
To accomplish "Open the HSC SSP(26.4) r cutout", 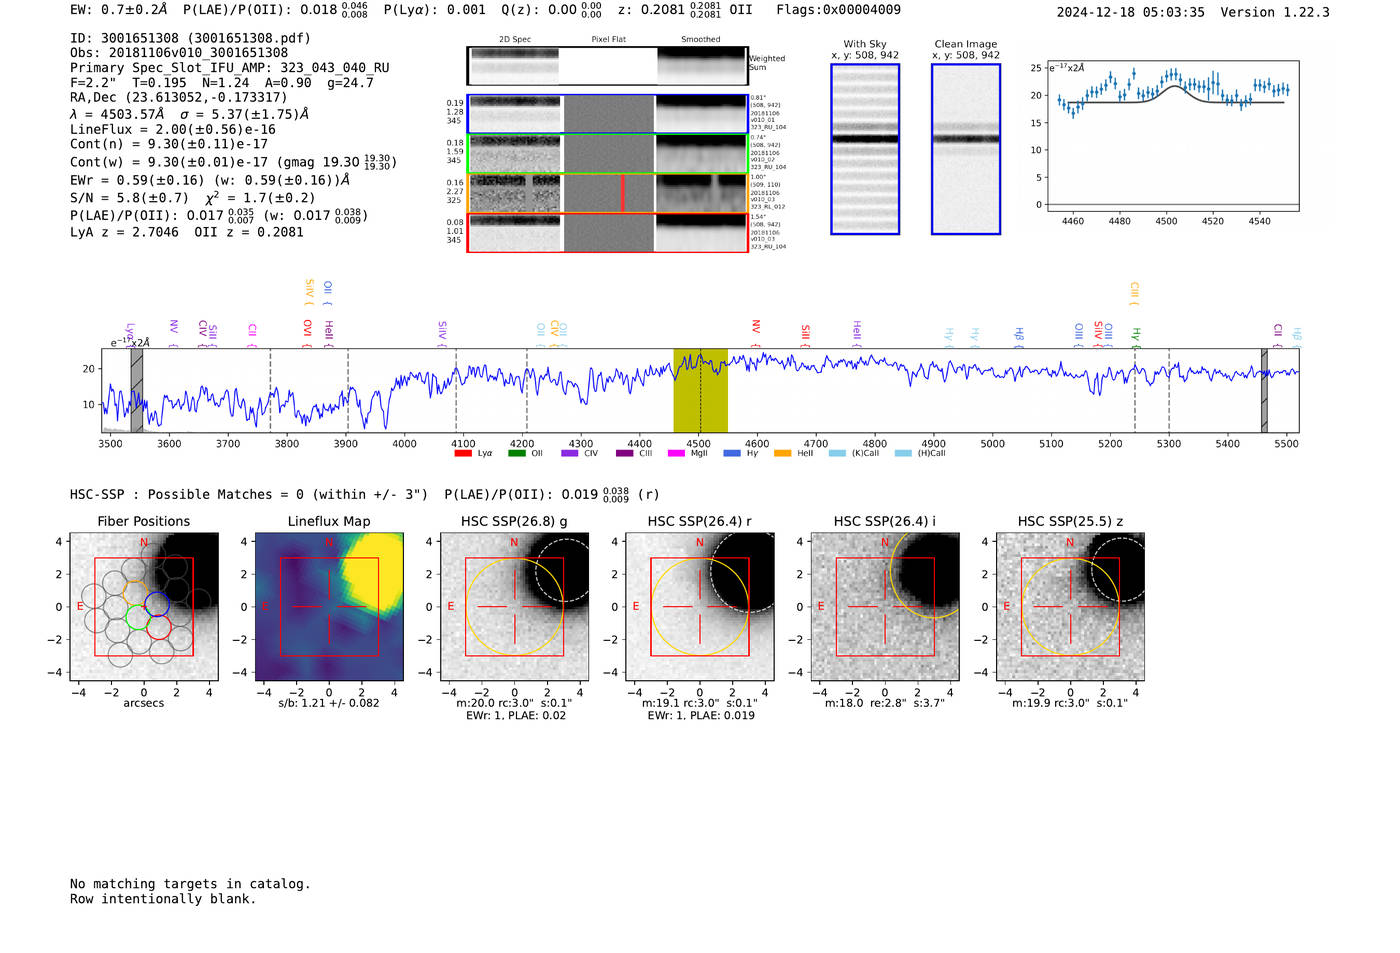I will click(700, 607).
